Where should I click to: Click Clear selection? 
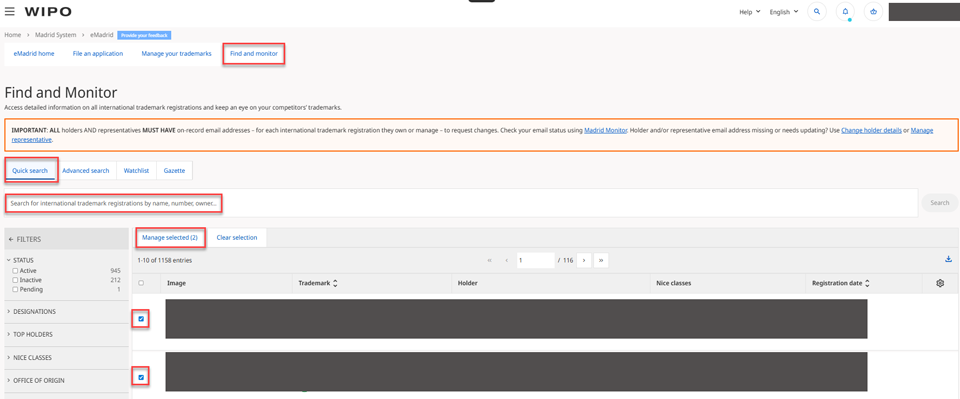click(237, 237)
